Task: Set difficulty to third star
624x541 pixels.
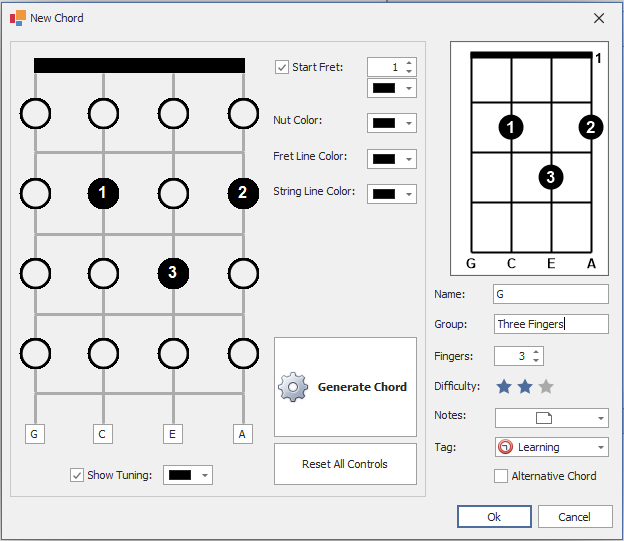Action: (x=546, y=387)
